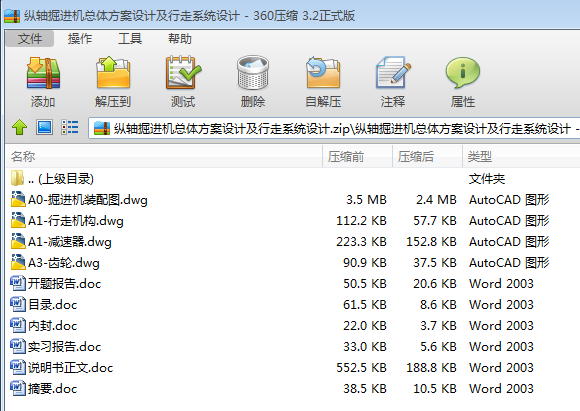
Task: Sort by 类型 column header
Action: point(521,156)
